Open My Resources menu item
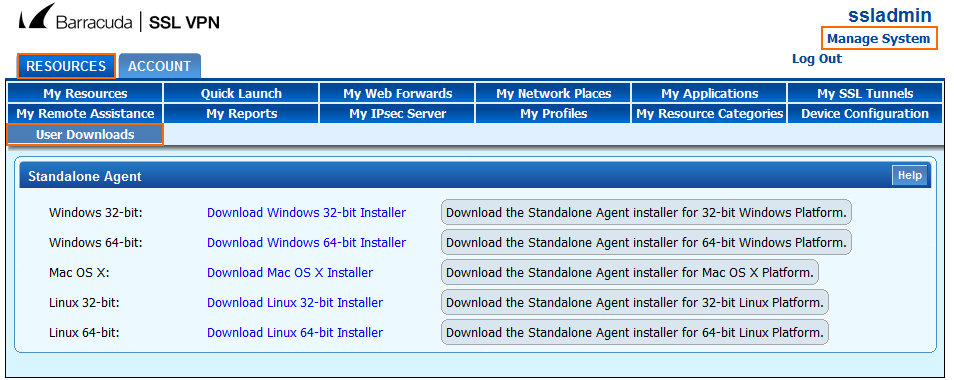 85,94
